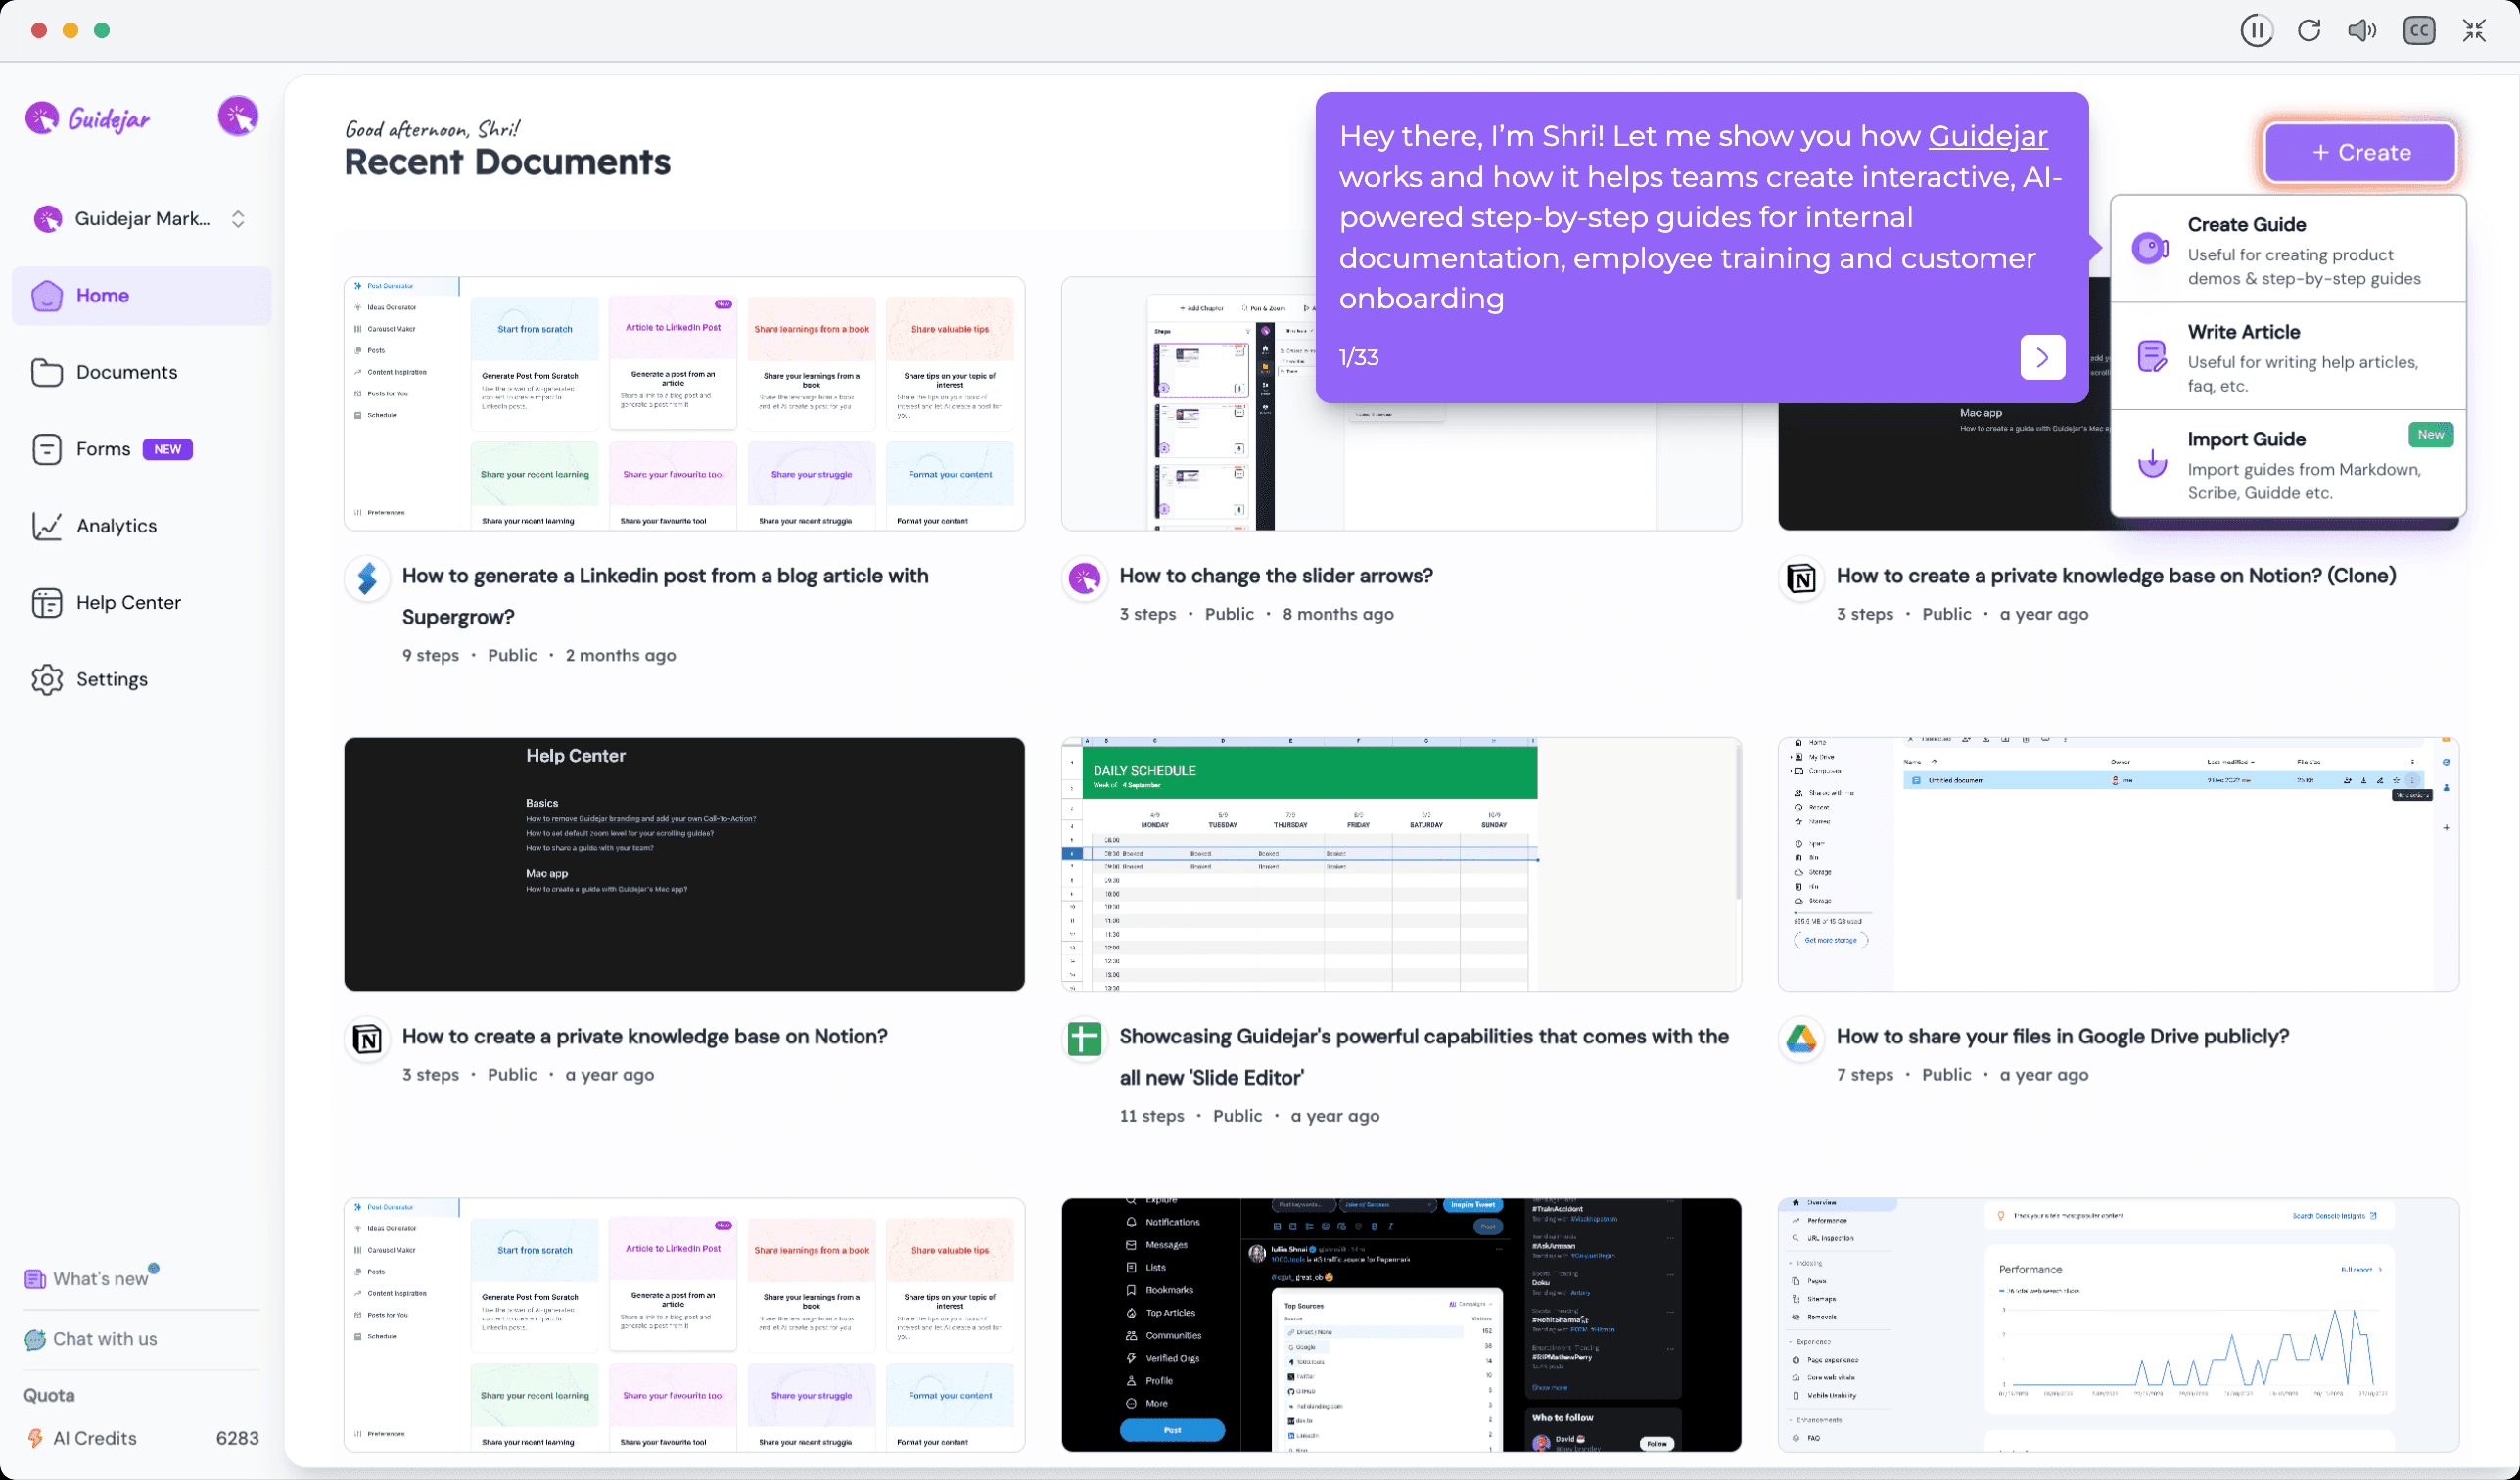Screen dimensions: 2520x1480
Task: Restart demo with the reload icon
Action: 2309,30
